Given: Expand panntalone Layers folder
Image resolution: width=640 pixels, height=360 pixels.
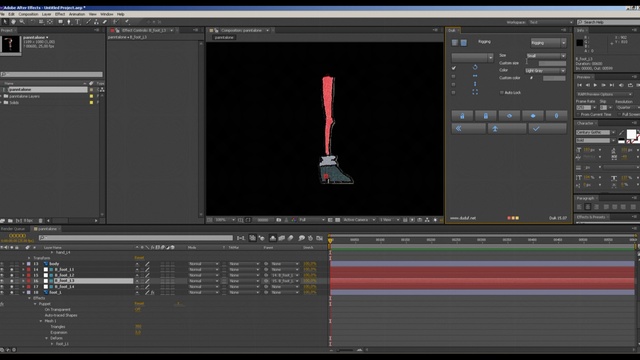Looking at the screenshot, I should [1, 96].
